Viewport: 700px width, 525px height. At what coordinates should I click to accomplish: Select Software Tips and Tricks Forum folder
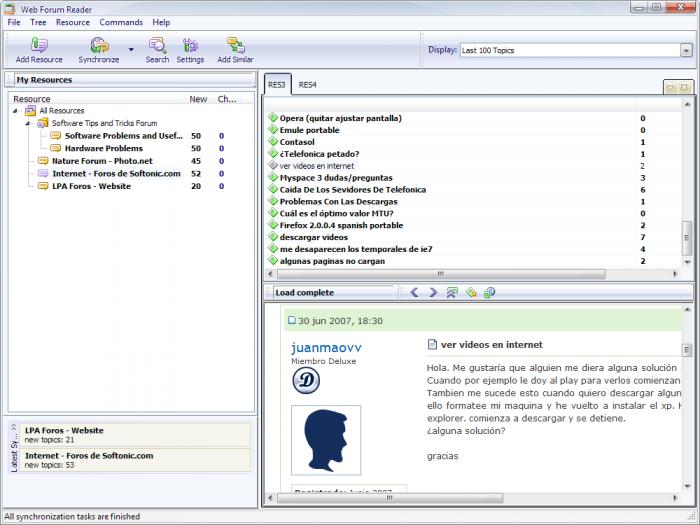tap(104, 123)
